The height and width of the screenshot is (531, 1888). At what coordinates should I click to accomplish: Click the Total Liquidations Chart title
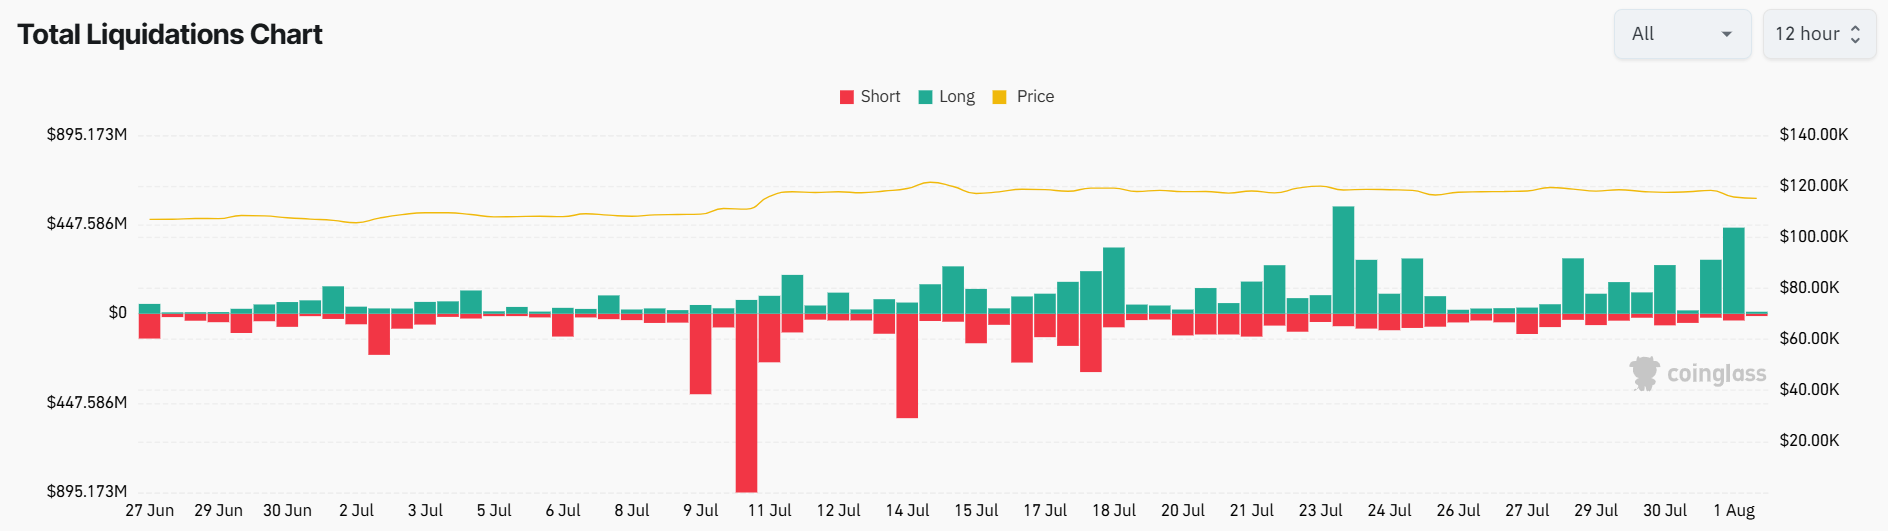tap(170, 34)
